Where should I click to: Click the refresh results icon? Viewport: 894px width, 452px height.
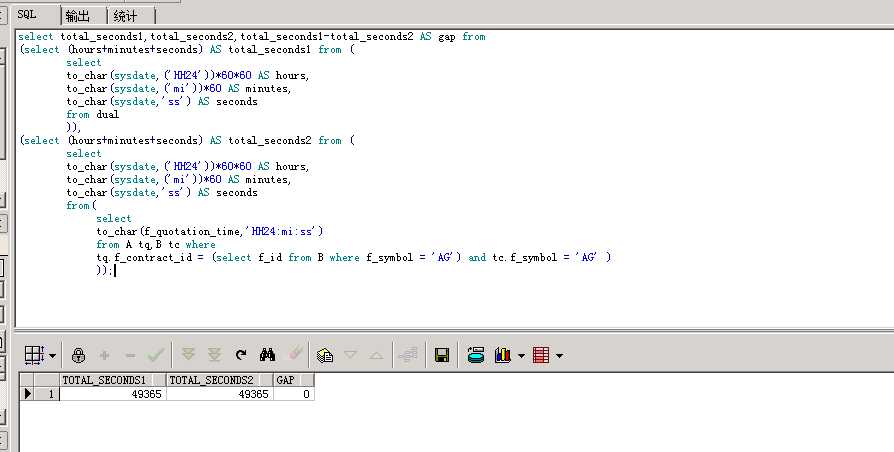pyautogui.click(x=241, y=355)
